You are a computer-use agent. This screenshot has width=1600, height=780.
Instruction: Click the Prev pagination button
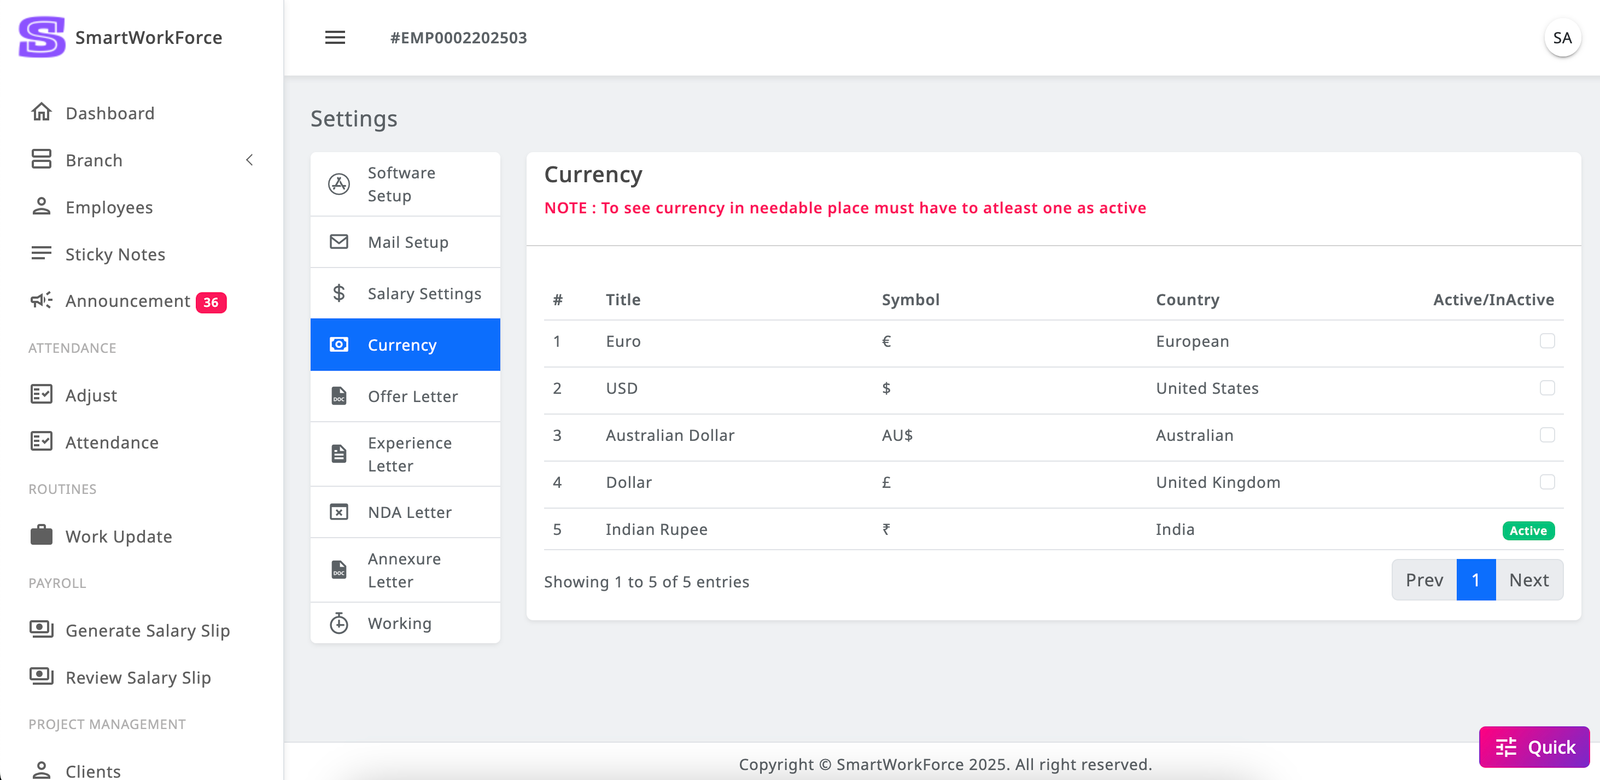click(1424, 580)
